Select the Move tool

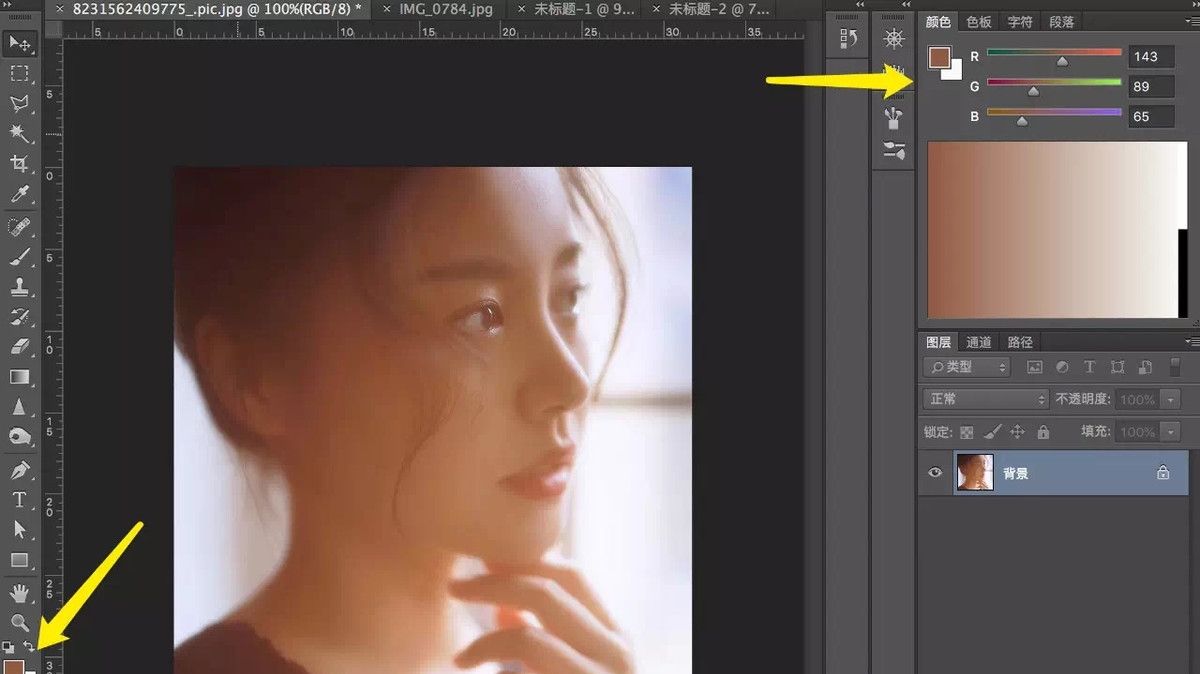coord(20,43)
